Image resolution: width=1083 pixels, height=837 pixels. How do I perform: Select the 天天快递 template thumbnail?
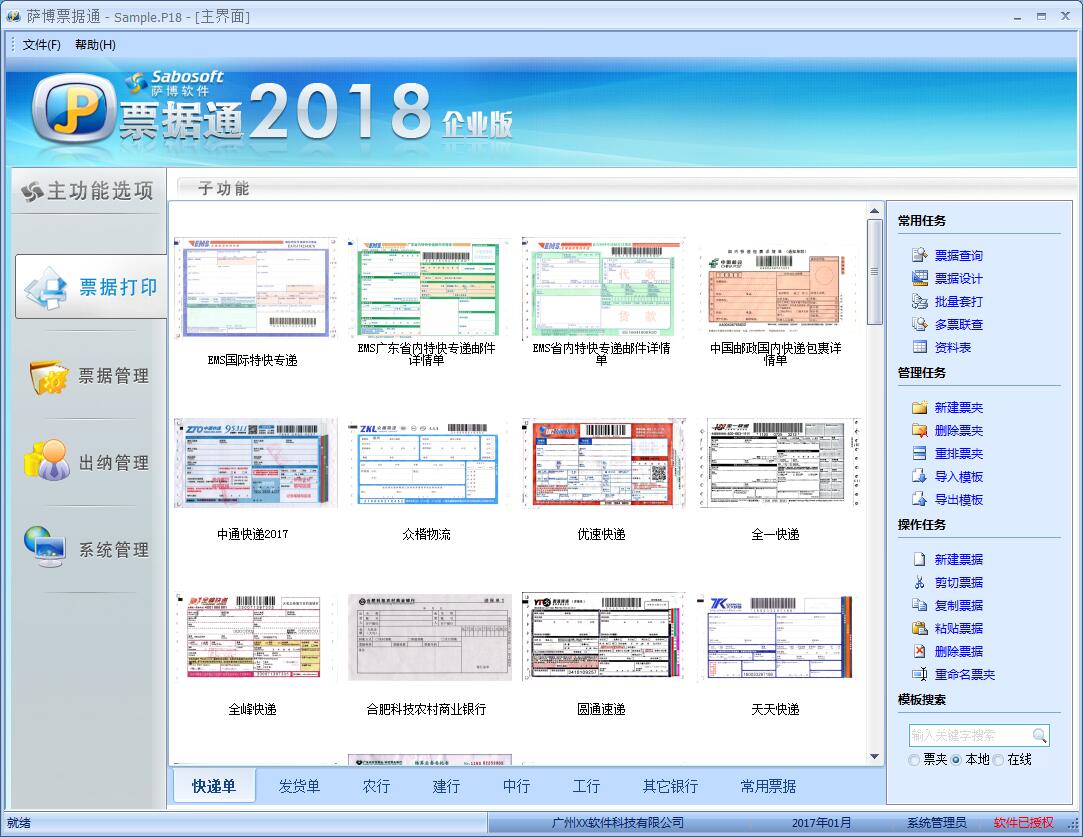point(778,637)
